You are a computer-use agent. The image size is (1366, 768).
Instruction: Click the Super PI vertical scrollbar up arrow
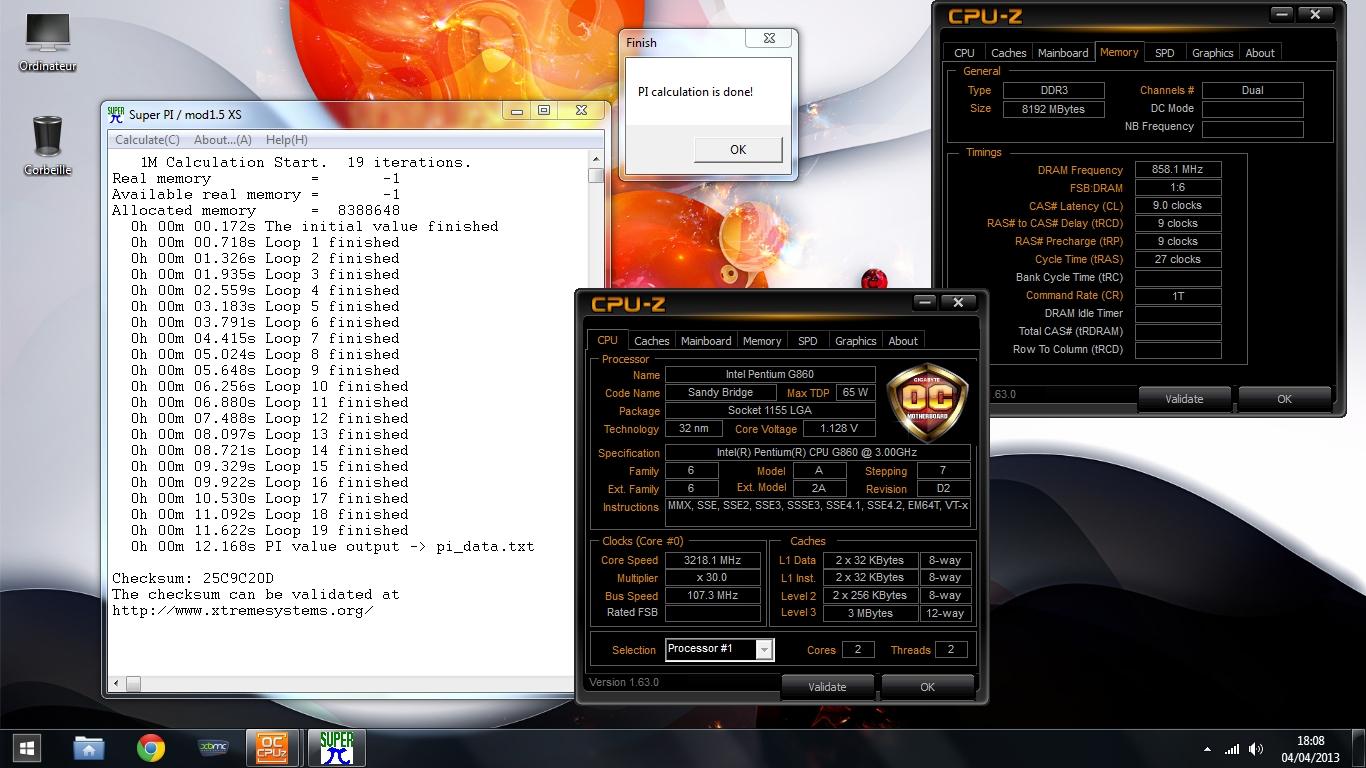596,160
